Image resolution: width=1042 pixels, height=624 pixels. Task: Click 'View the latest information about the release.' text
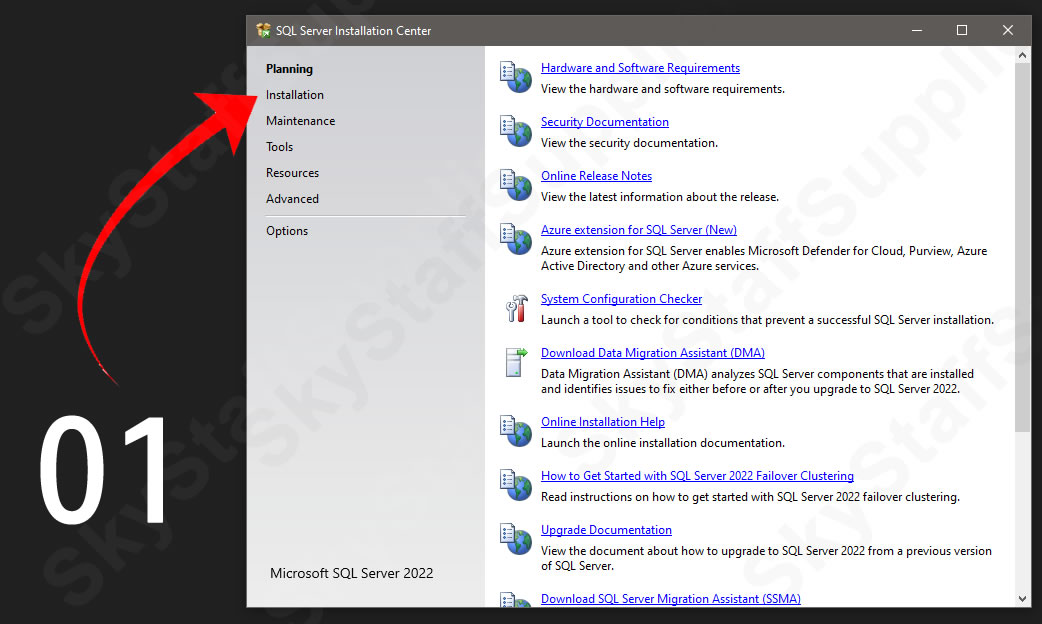click(660, 197)
